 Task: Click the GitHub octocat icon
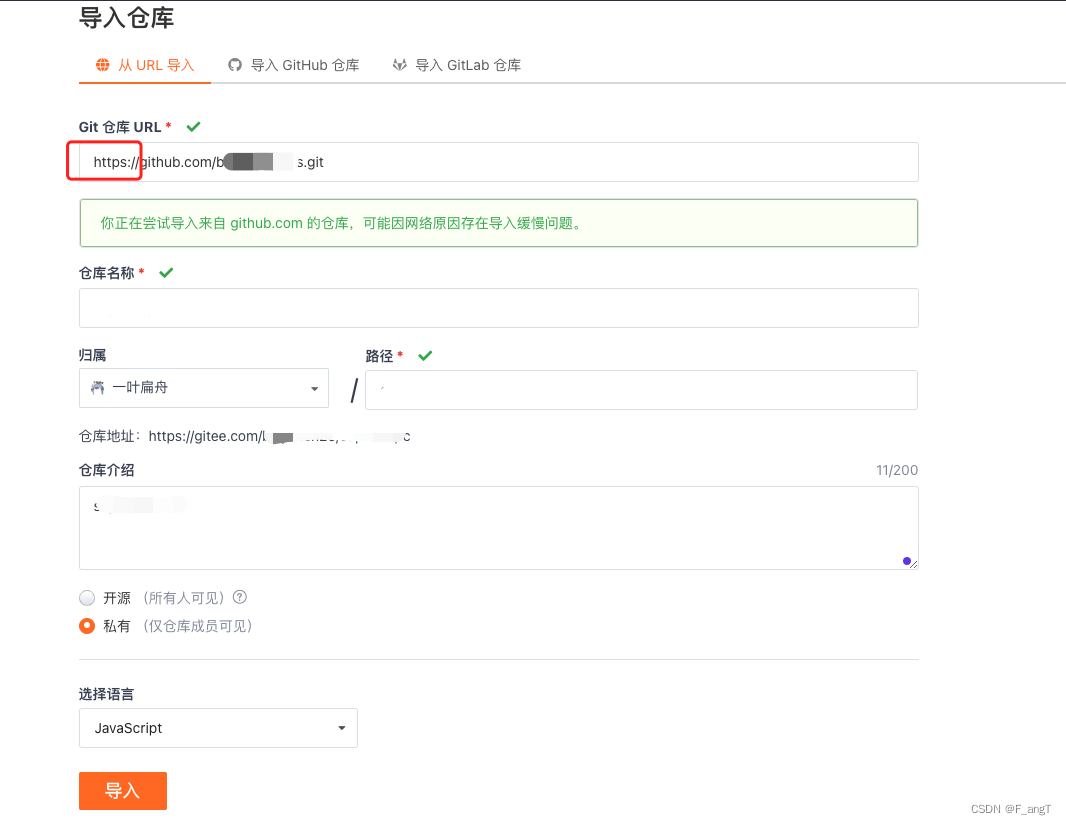click(x=235, y=65)
